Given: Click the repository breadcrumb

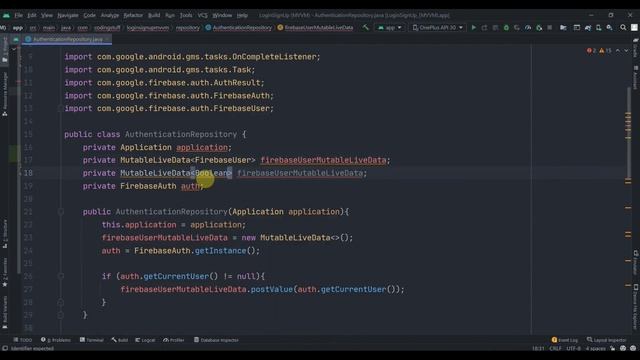Looking at the screenshot, I should [188, 28].
